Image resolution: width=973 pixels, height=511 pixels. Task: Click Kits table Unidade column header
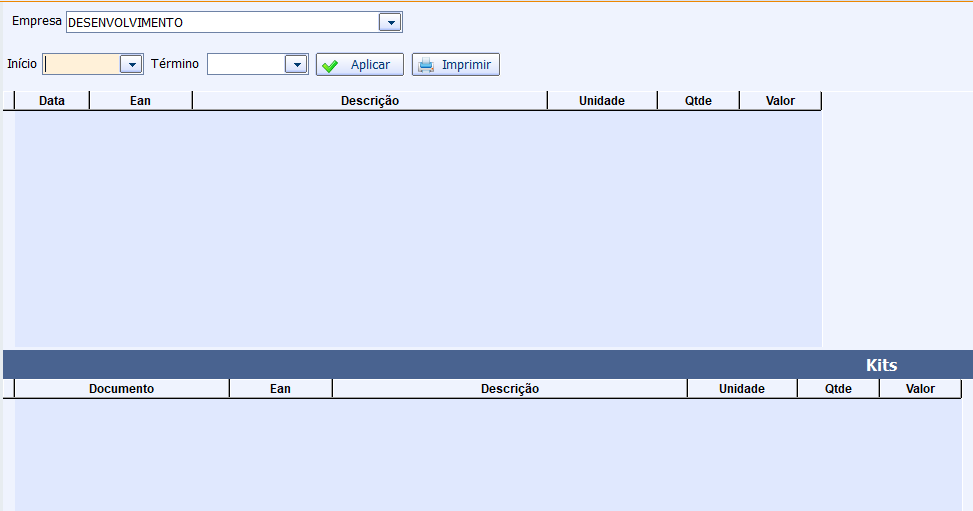pos(742,389)
